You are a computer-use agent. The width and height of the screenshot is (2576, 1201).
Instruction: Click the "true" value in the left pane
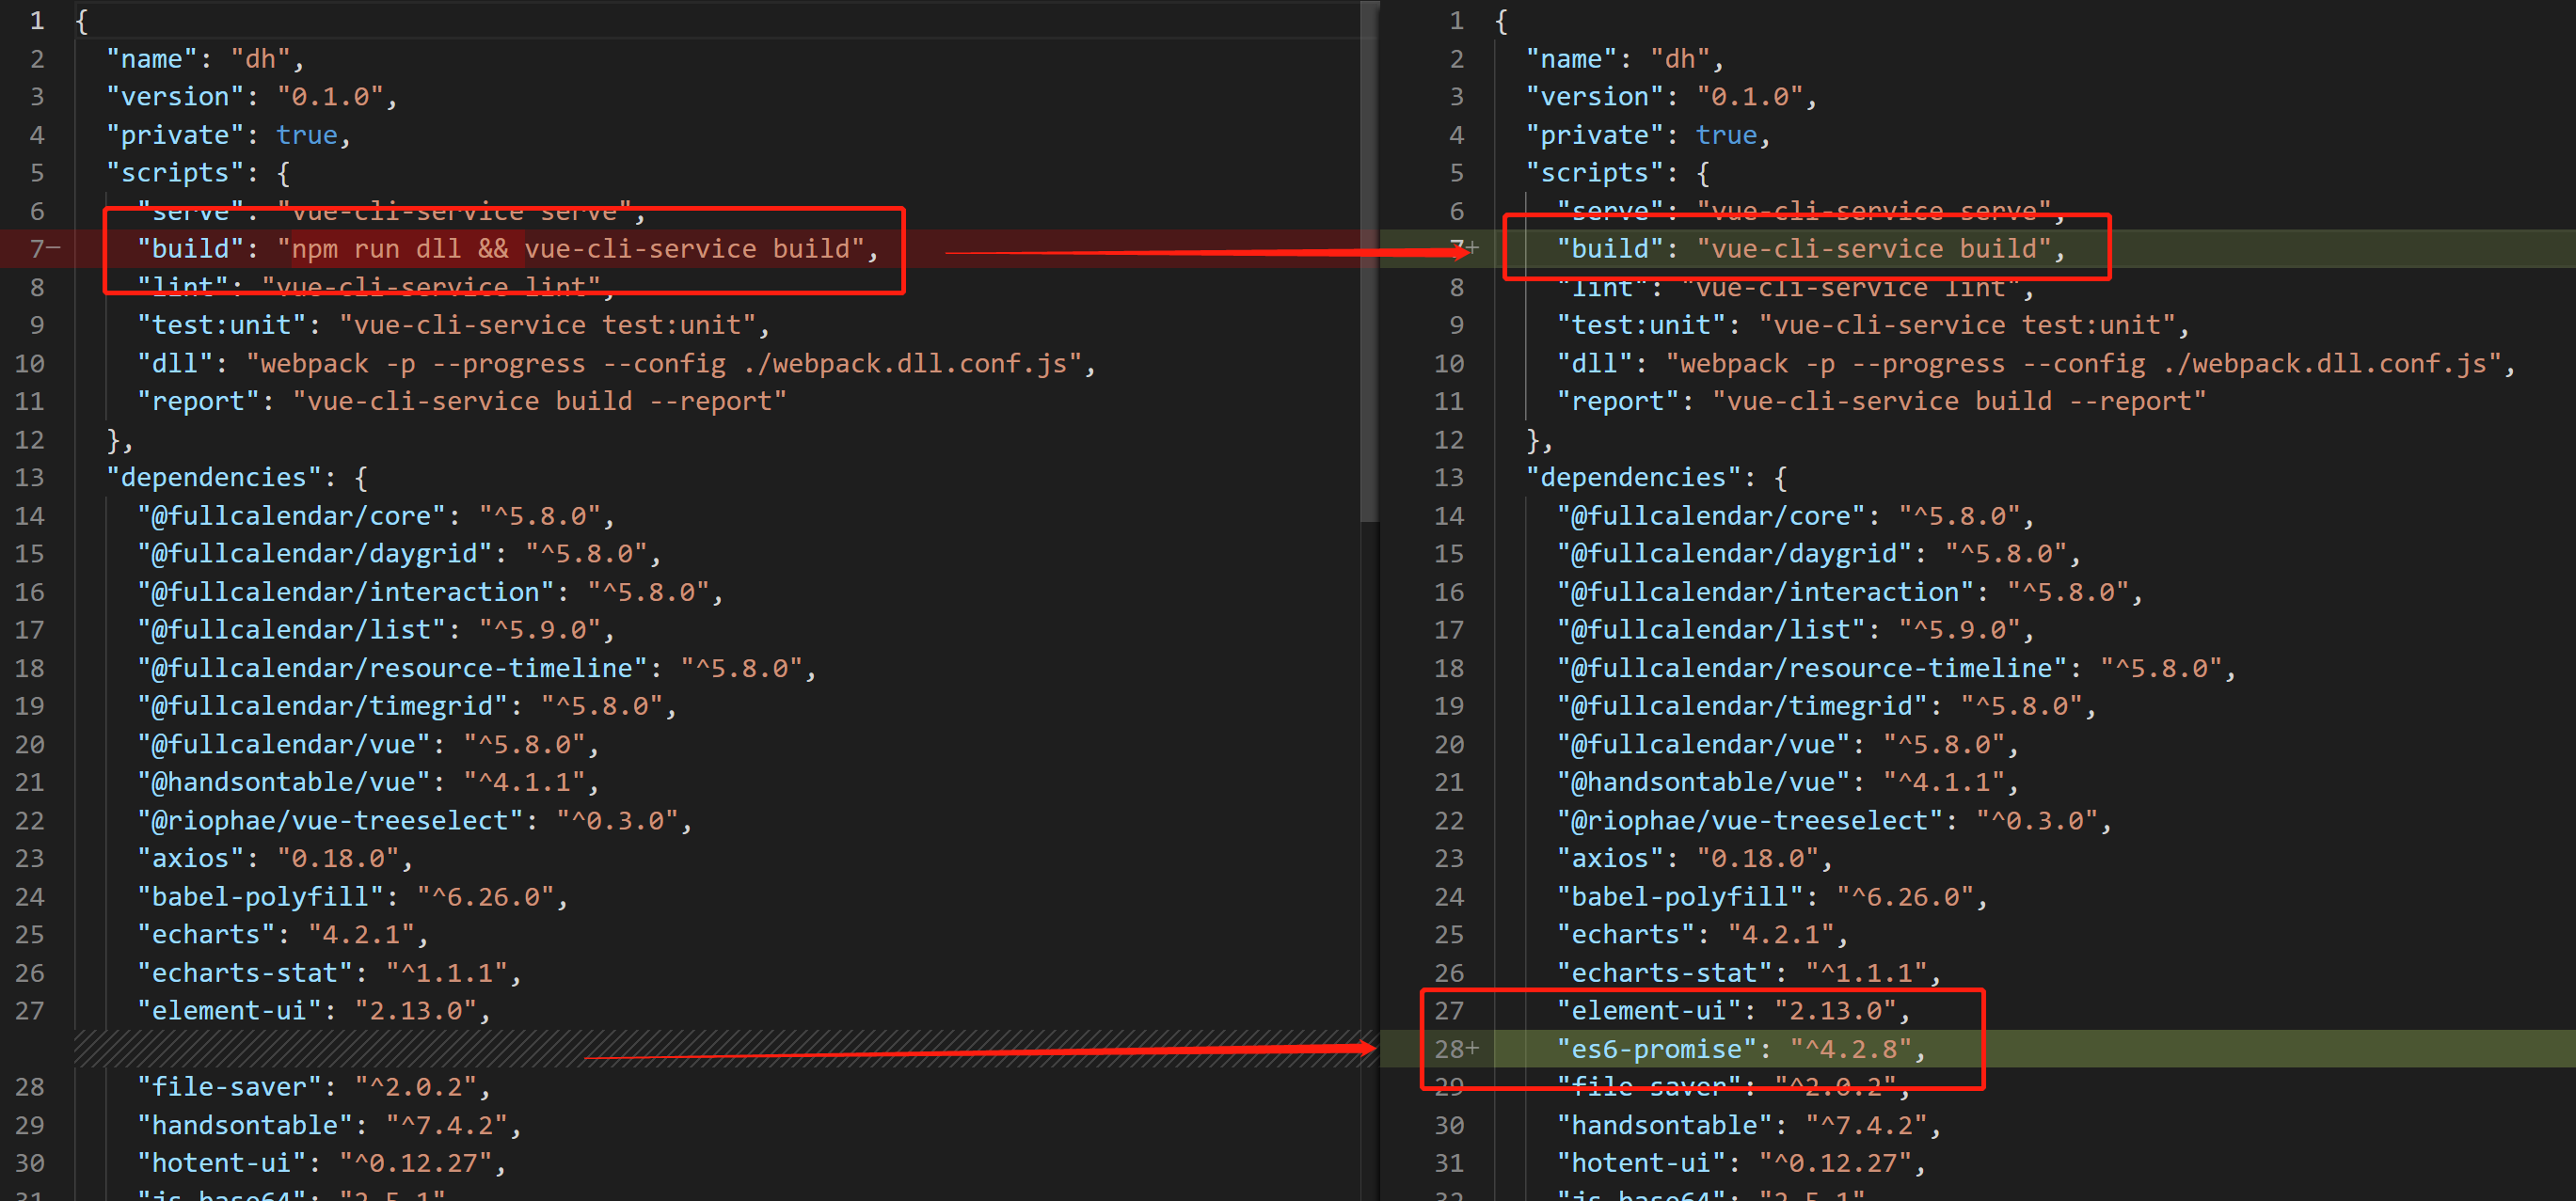307,135
